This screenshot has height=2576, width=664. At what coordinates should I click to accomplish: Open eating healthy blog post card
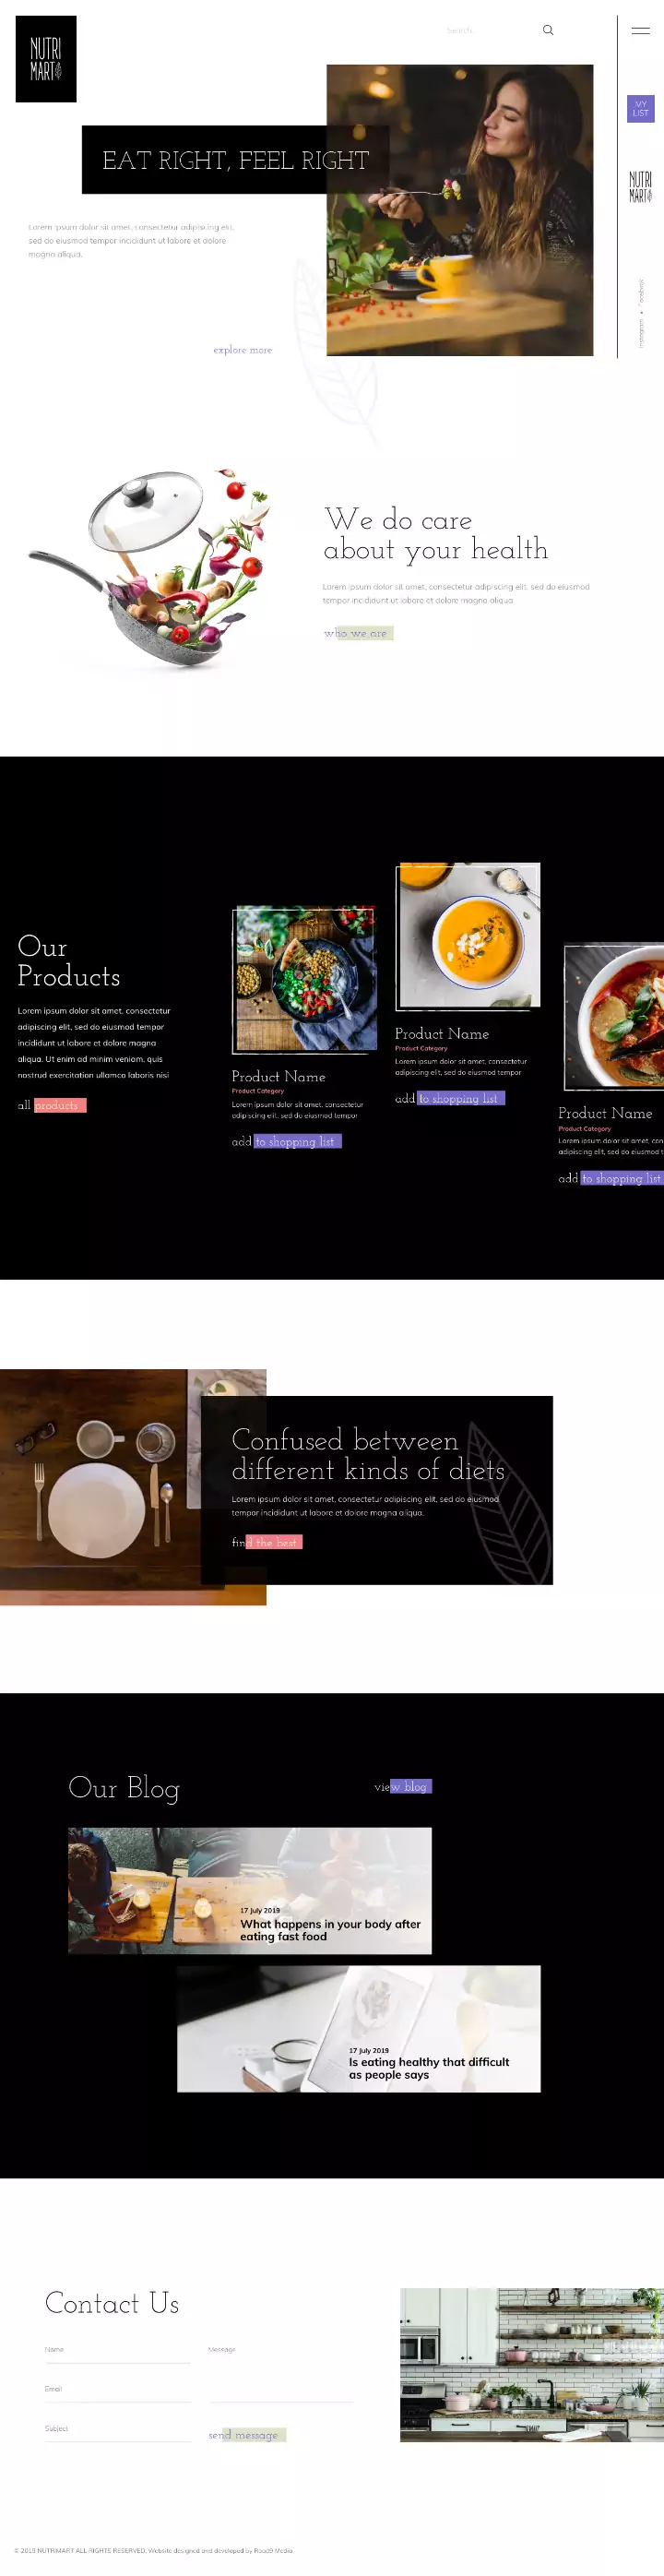click(359, 2028)
